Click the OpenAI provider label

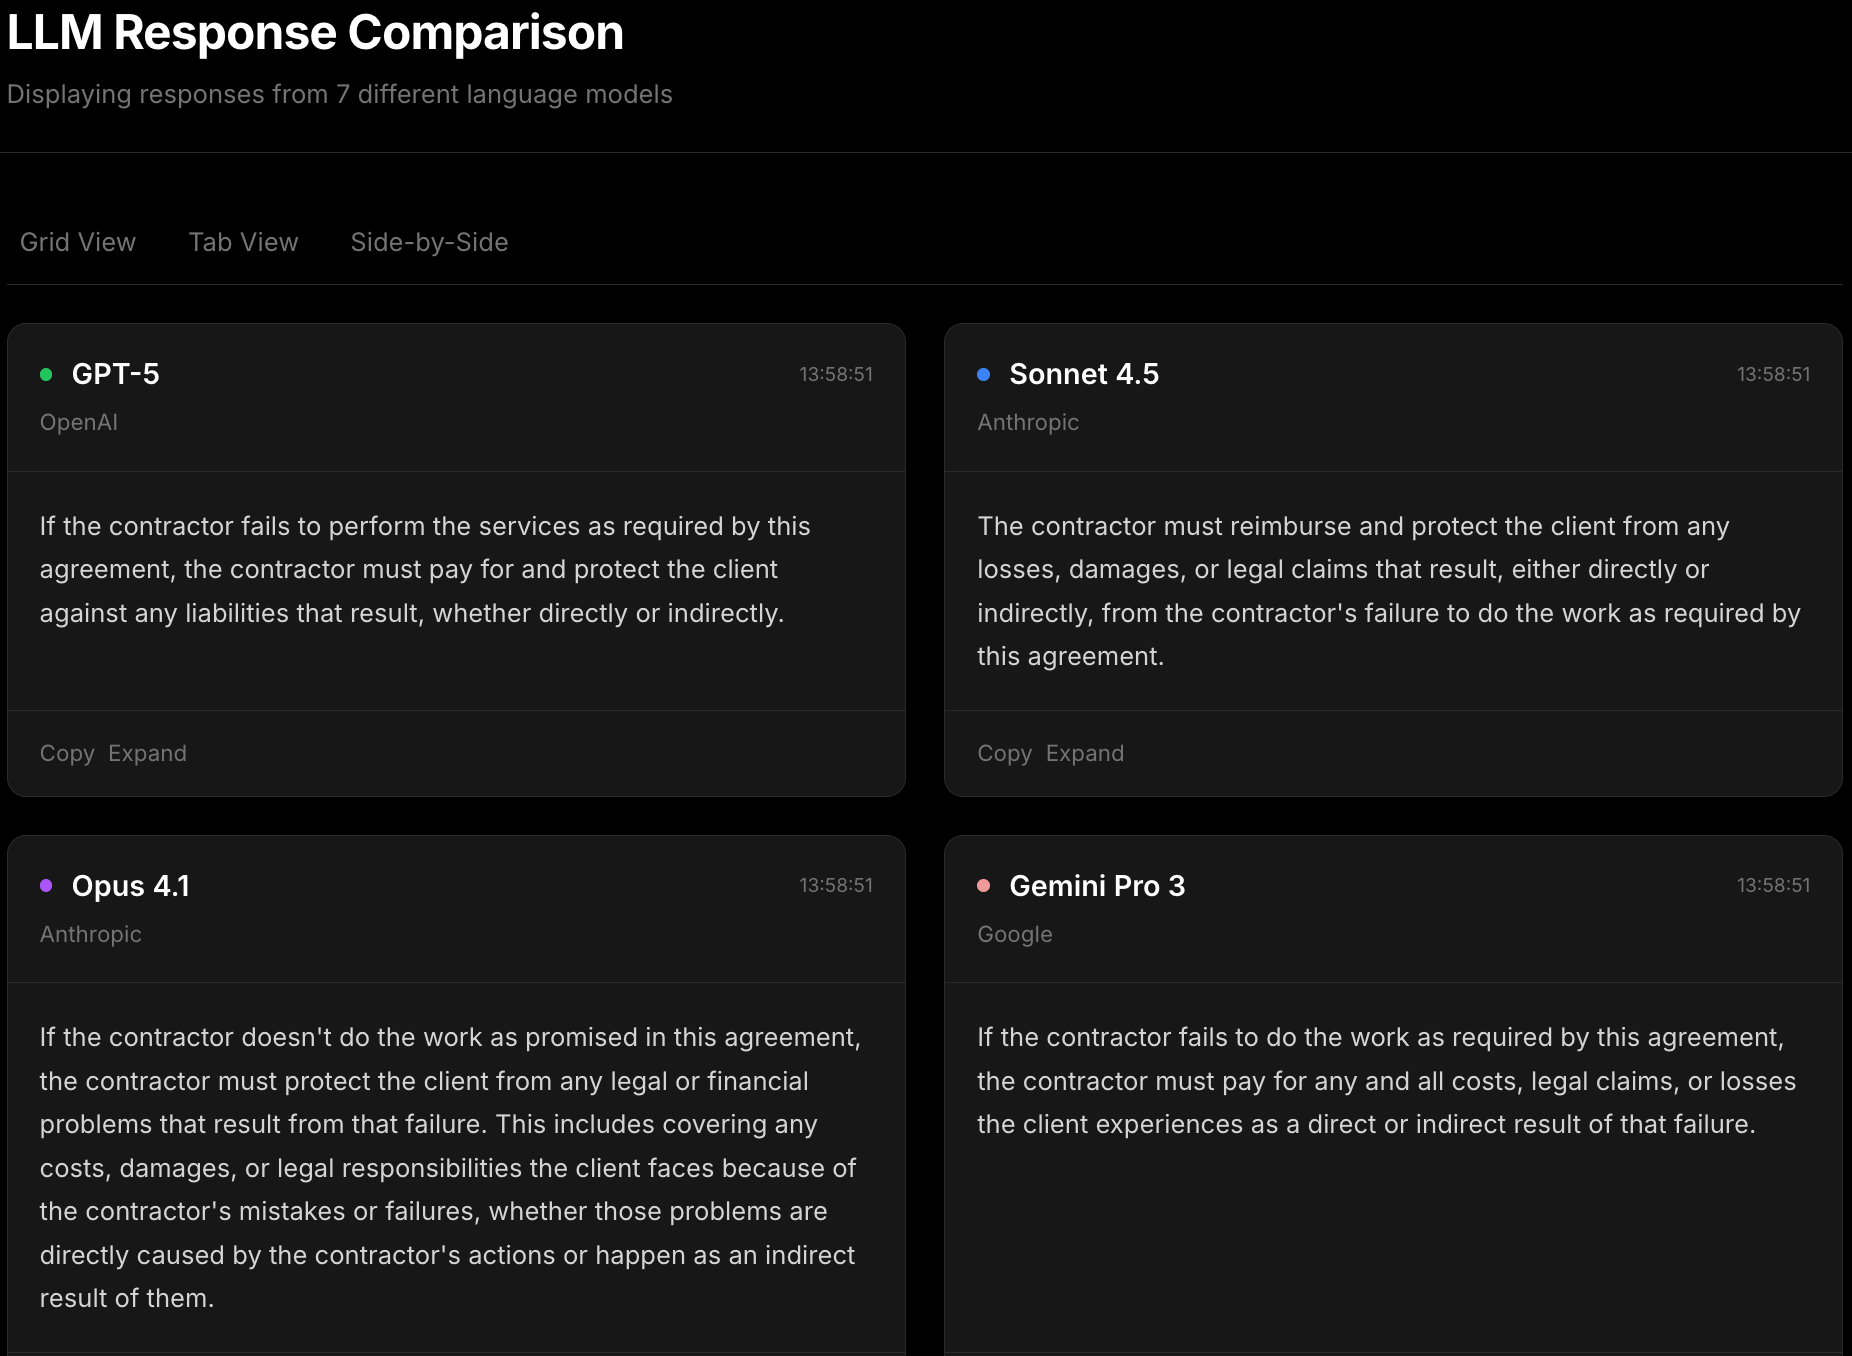point(79,423)
